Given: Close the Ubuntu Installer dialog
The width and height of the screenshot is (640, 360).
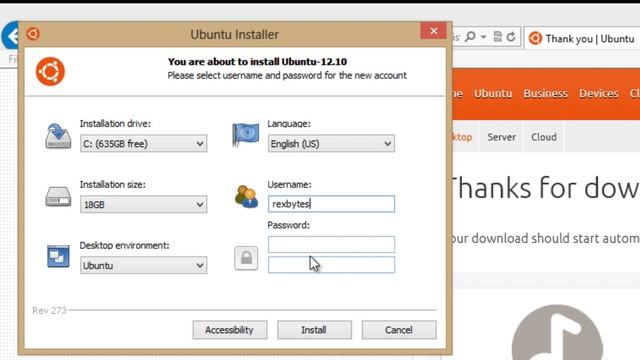Looking at the screenshot, I should click(433, 31).
